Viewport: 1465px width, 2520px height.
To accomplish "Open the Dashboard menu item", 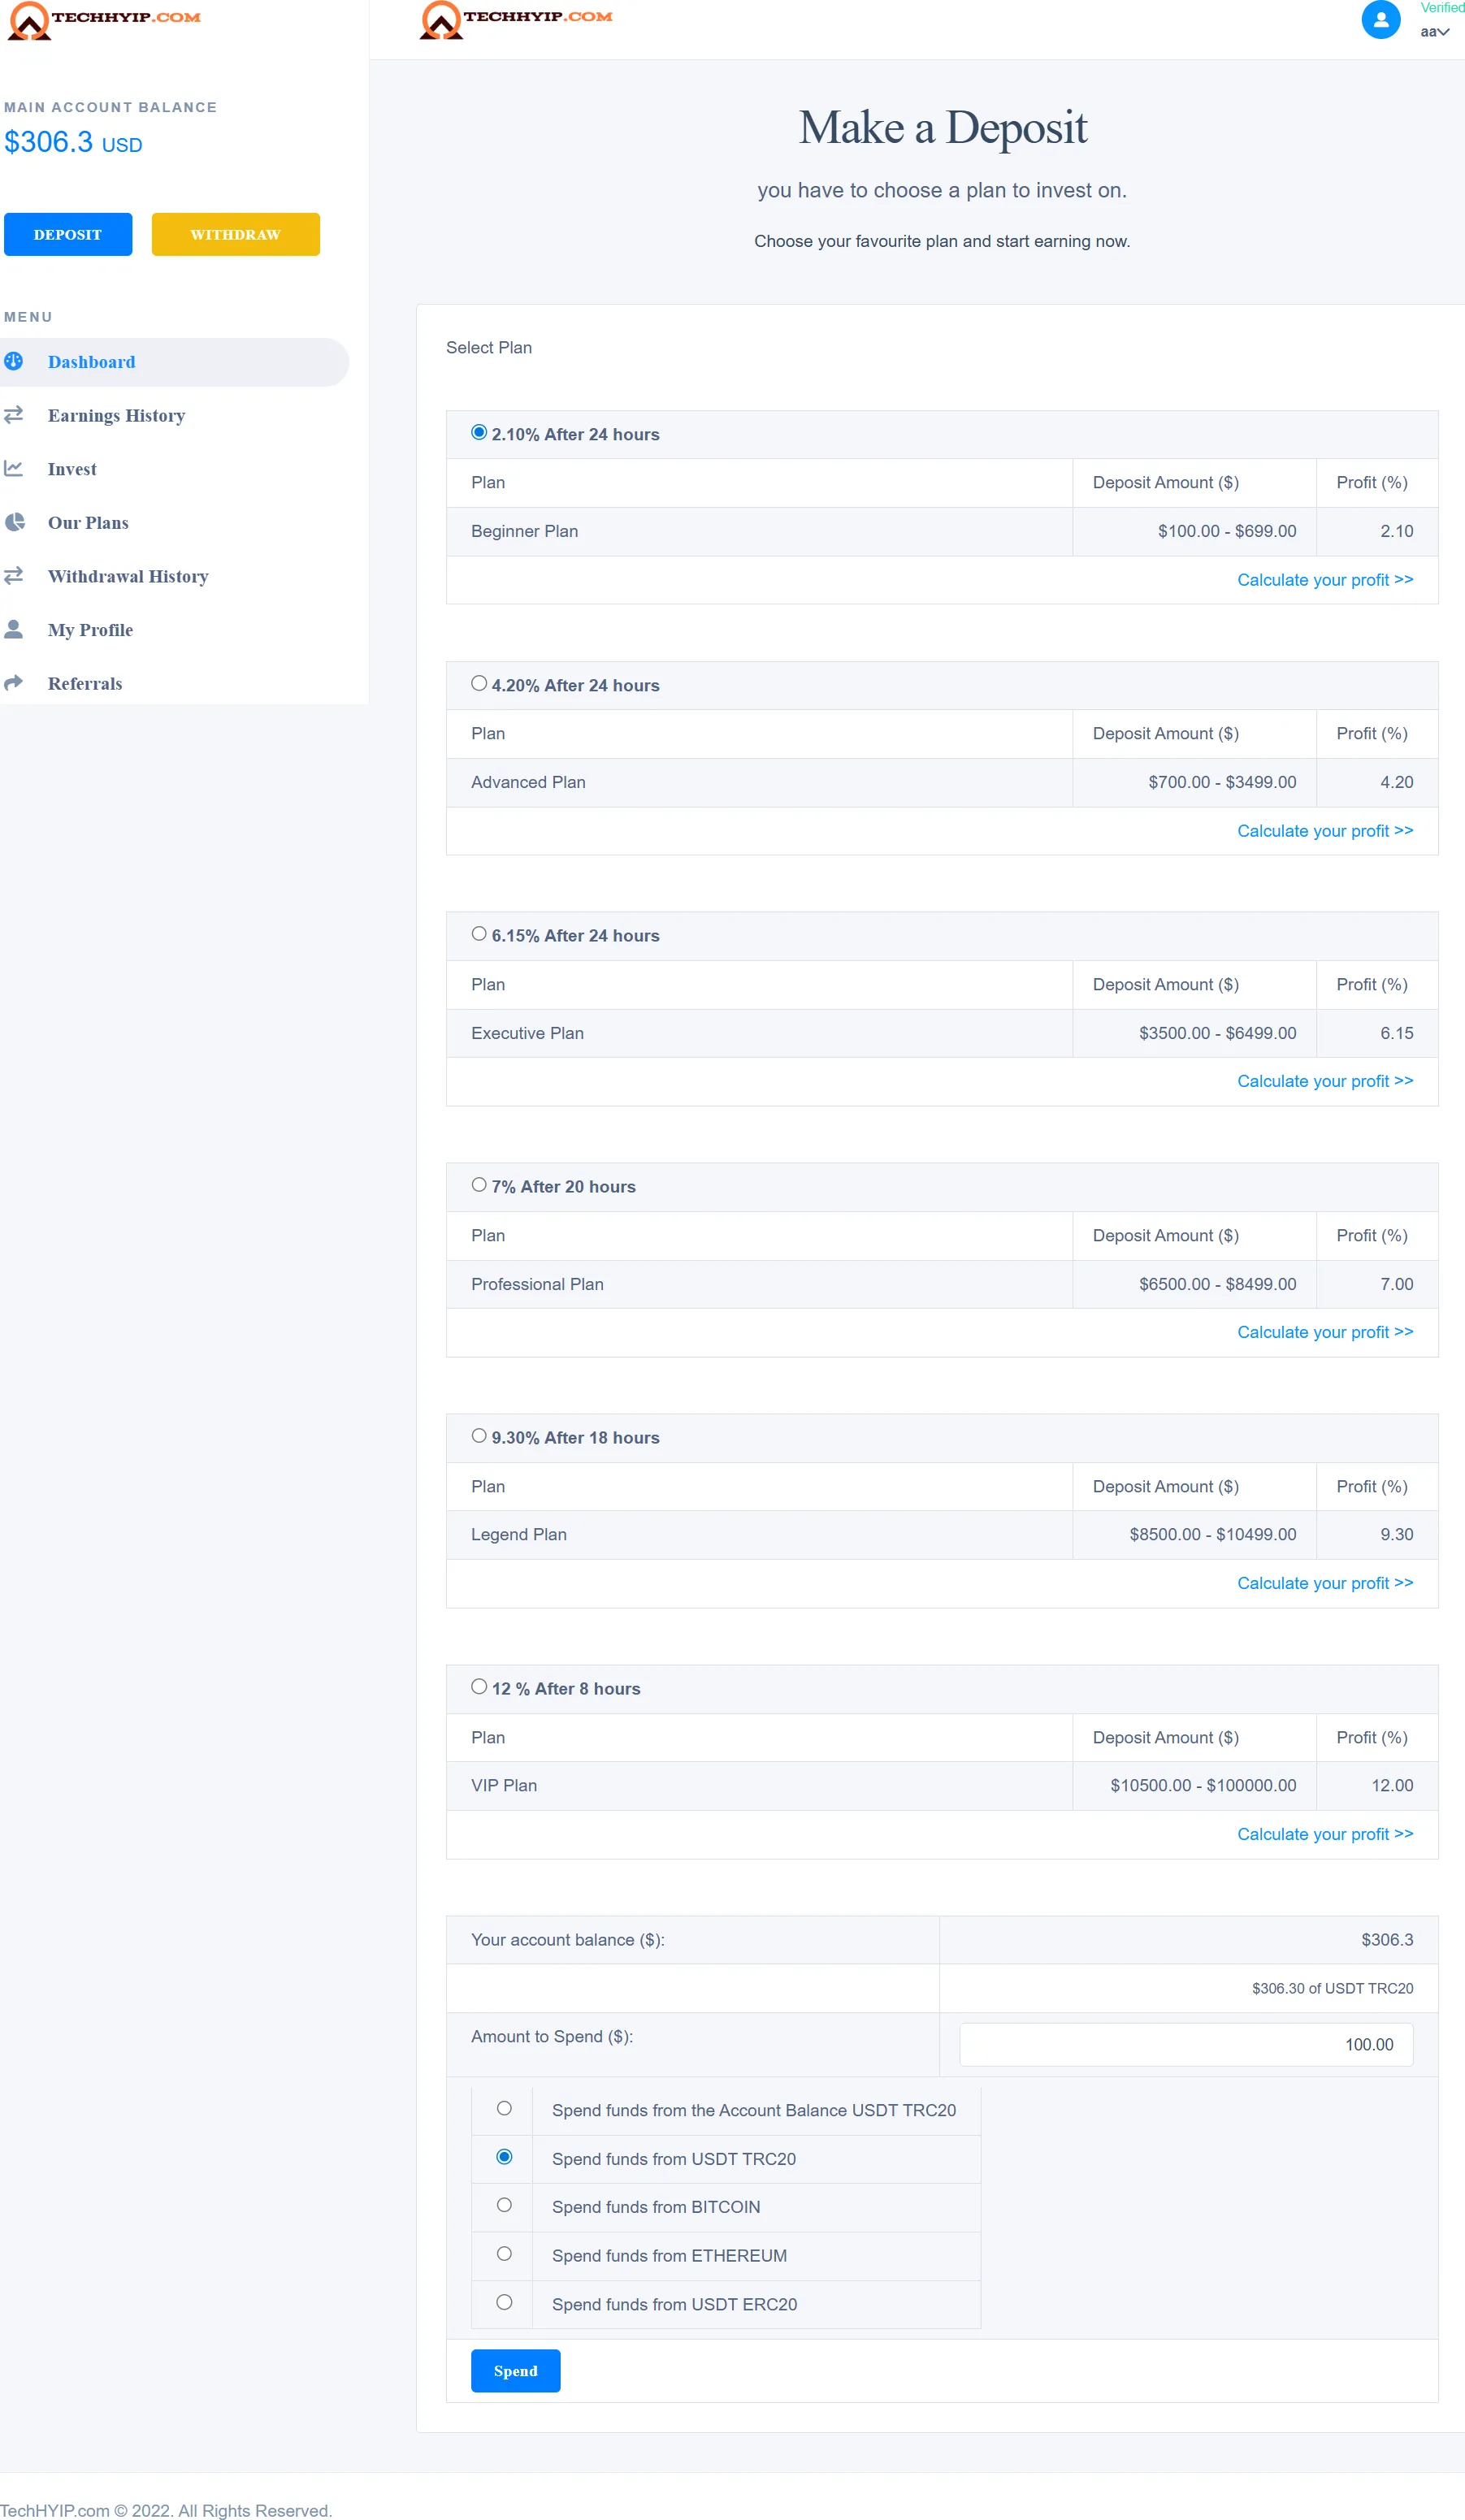I will 174,362.
